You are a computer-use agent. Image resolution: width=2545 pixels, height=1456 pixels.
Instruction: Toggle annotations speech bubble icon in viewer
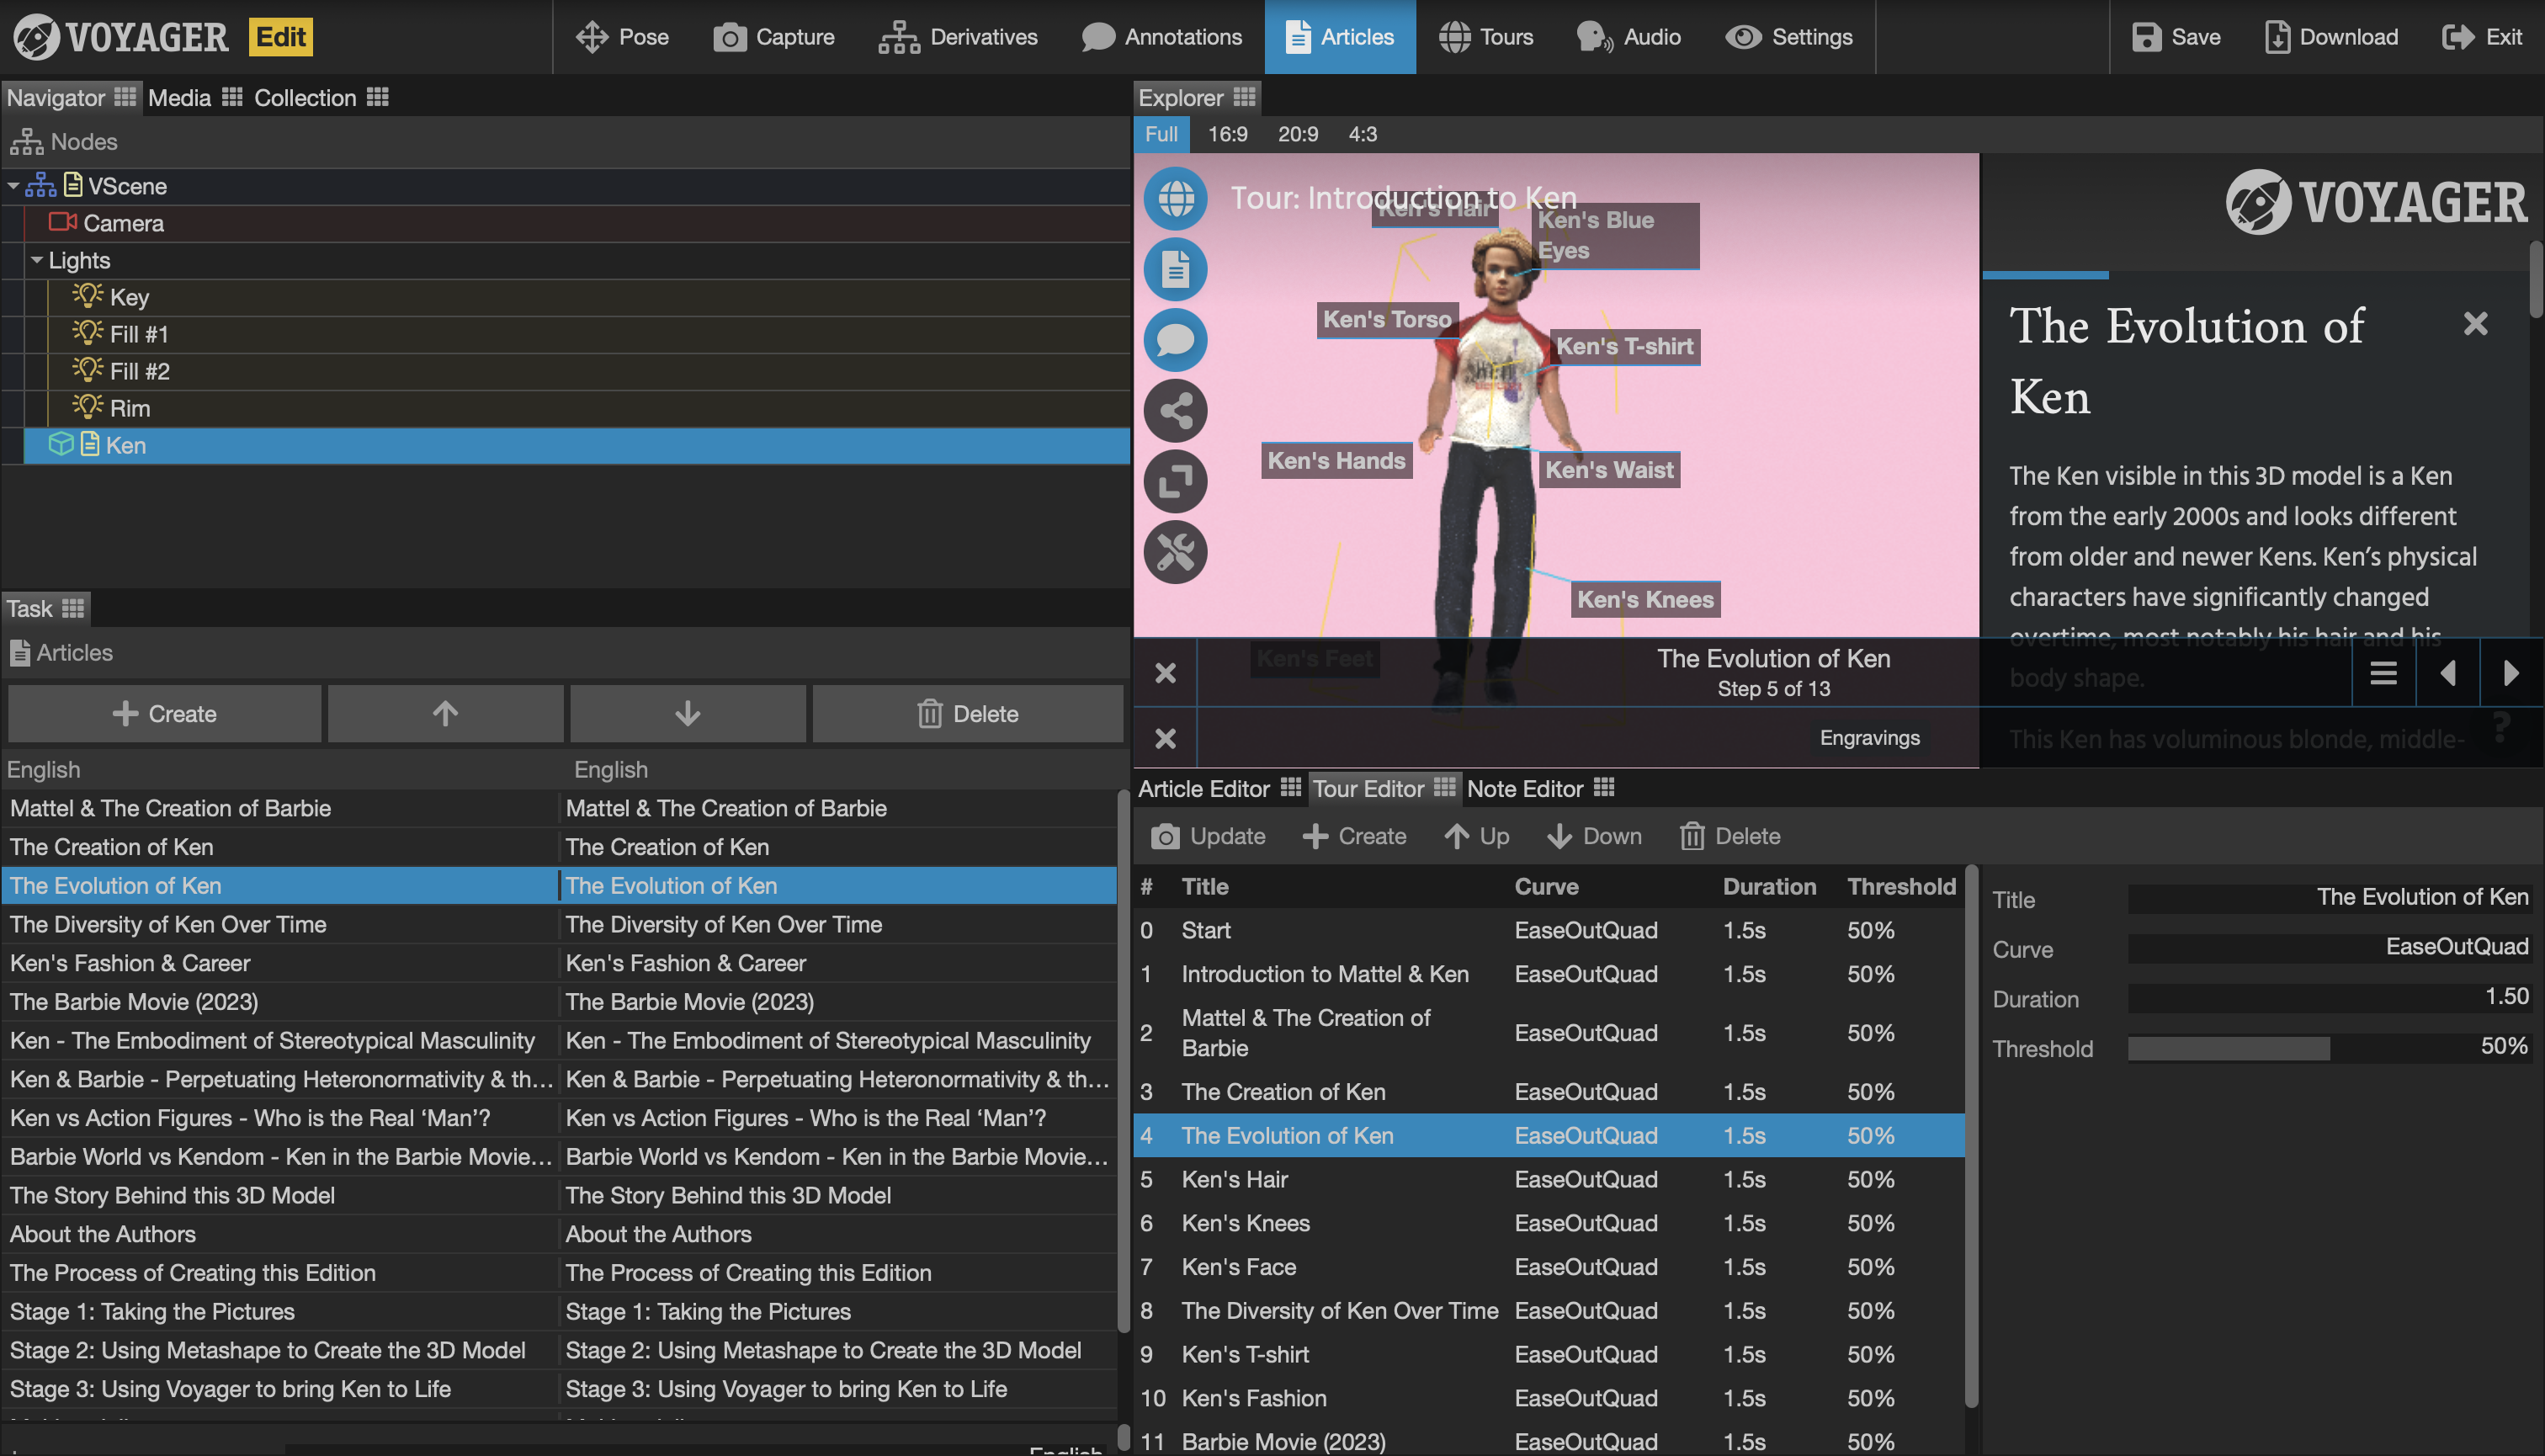coord(1175,340)
